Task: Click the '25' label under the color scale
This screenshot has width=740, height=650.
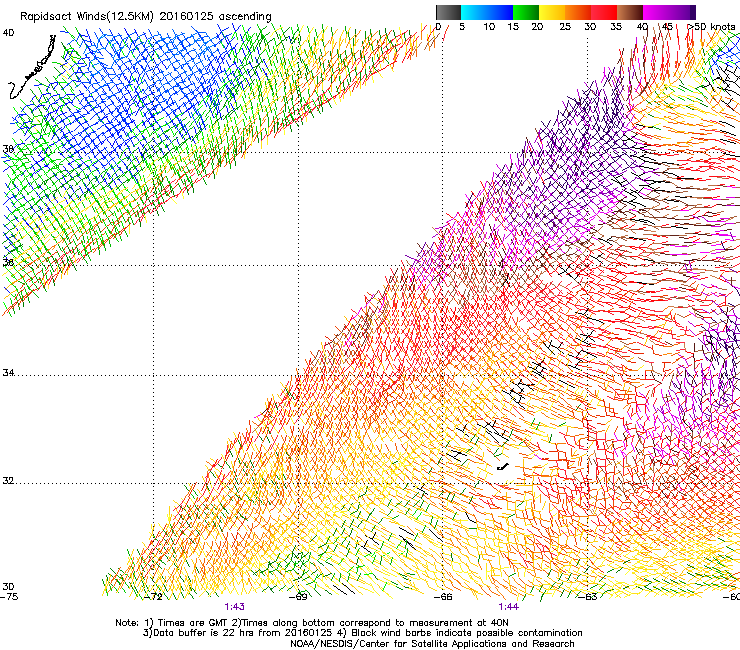Action: point(565,27)
